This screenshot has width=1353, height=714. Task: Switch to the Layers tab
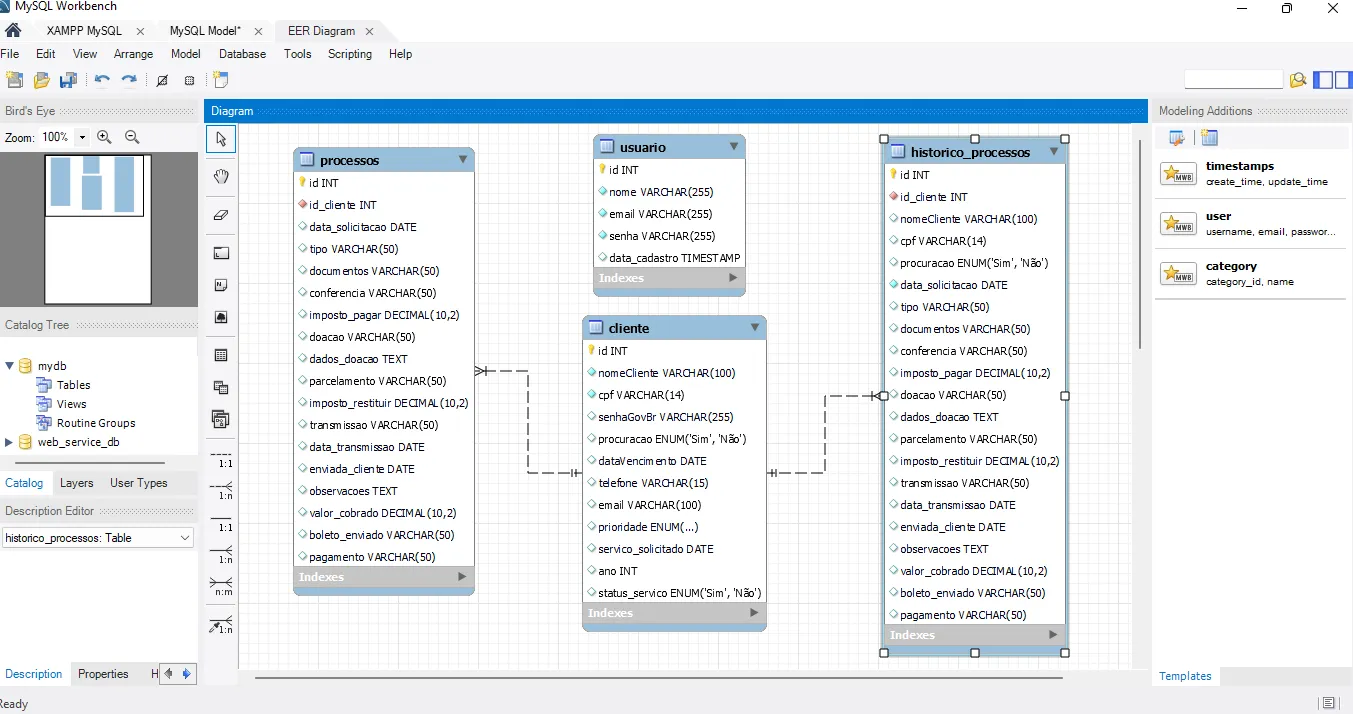pyautogui.click(x=76, y=483)
